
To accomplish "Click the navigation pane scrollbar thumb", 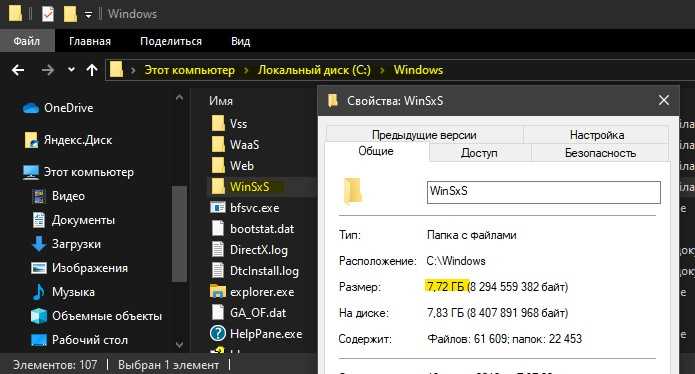I will [x=179, y=234].
